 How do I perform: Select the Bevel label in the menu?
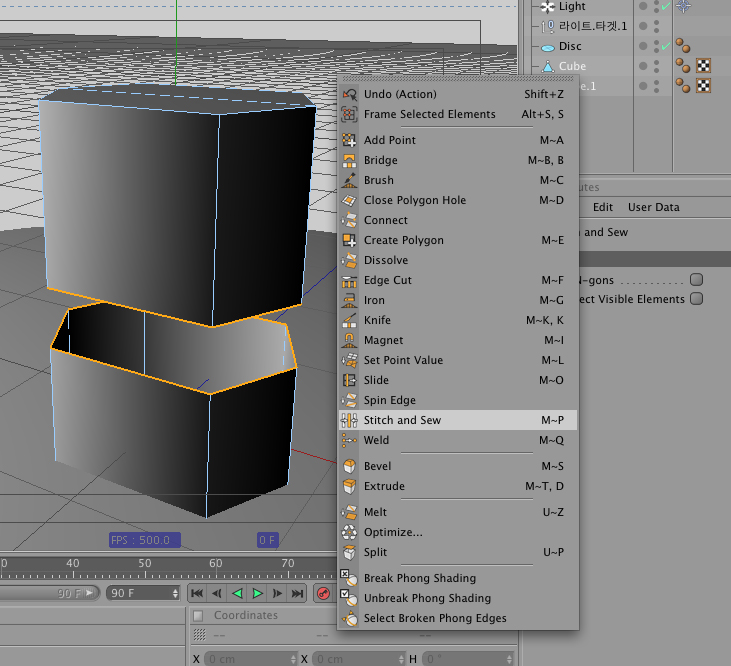coord(377,466)
